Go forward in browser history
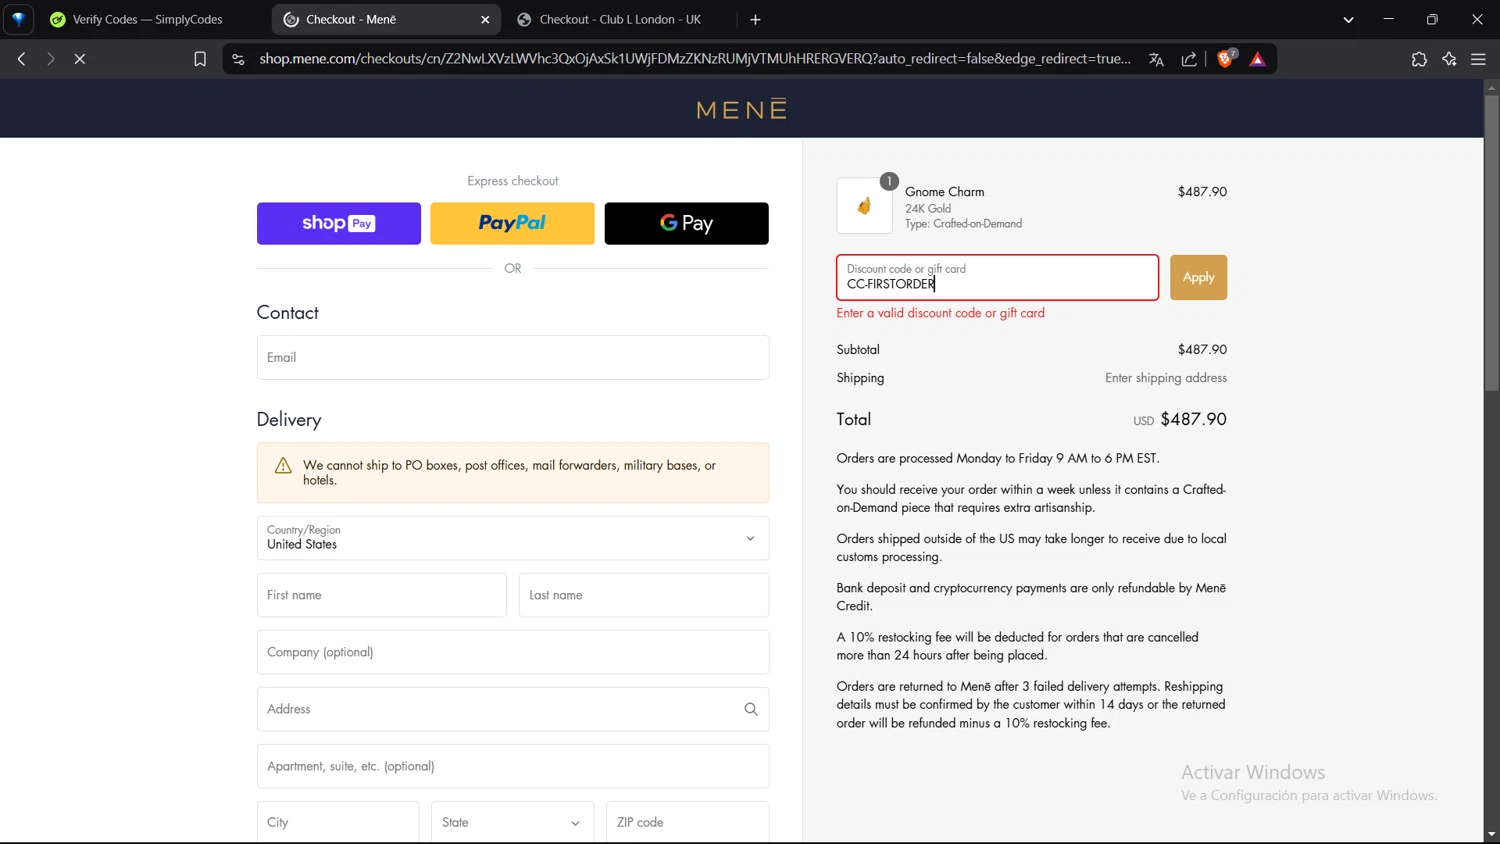1500x844 pixels. (50, 59)
